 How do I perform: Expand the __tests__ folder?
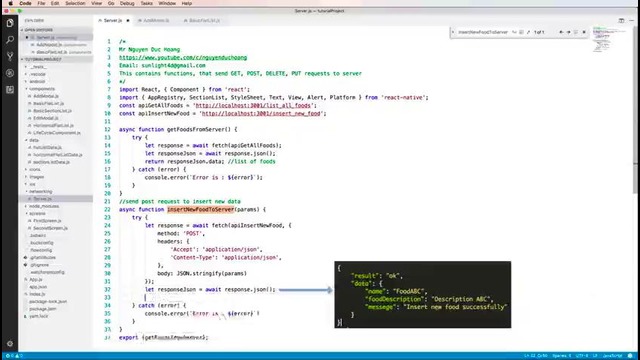pos(39,67)
